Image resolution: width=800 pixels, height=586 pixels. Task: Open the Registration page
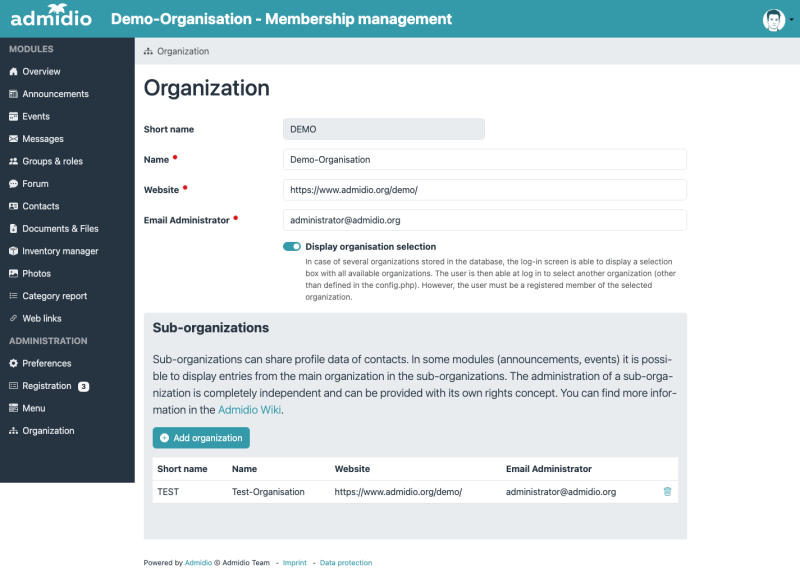(46, 386)
